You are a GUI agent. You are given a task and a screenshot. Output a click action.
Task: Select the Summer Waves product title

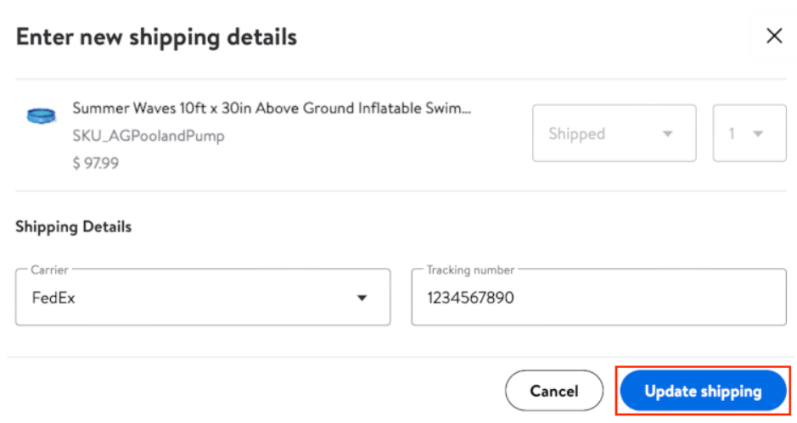click(271, 108)
